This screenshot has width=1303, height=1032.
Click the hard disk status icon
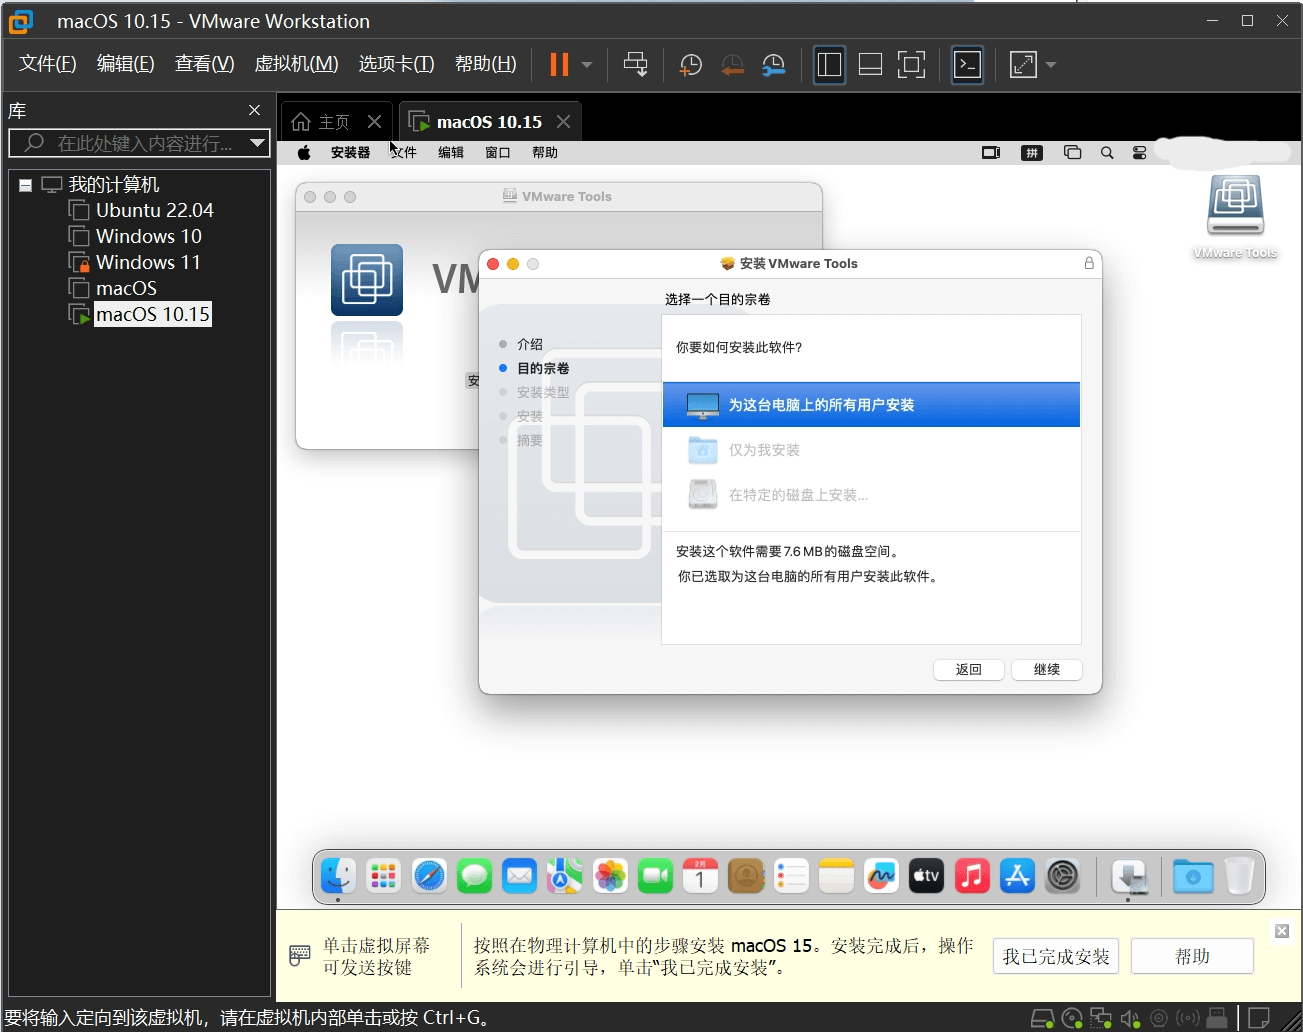1042,1019
